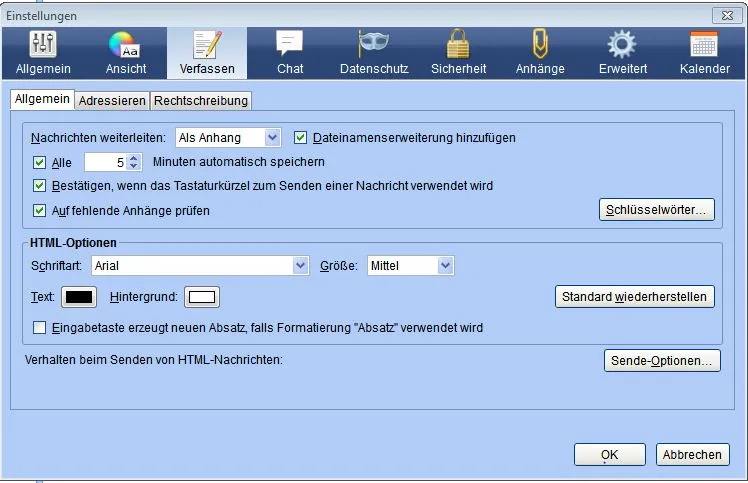The width and height of the screenshot is (748, 483).
Task: Select the Anhänge paperclip category
Action: (540, 53)
